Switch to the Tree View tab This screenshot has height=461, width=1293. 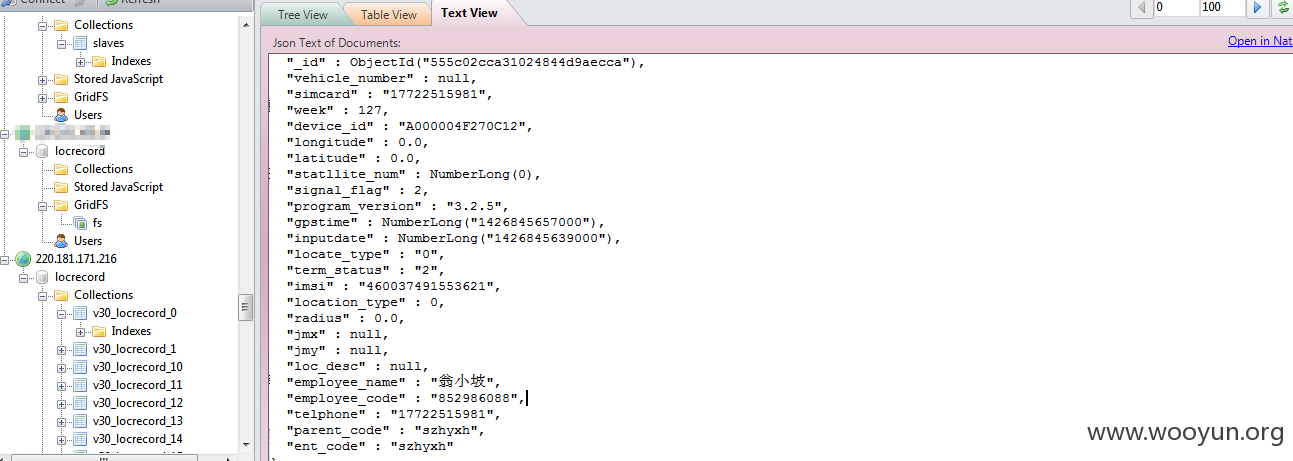point(302,14)
